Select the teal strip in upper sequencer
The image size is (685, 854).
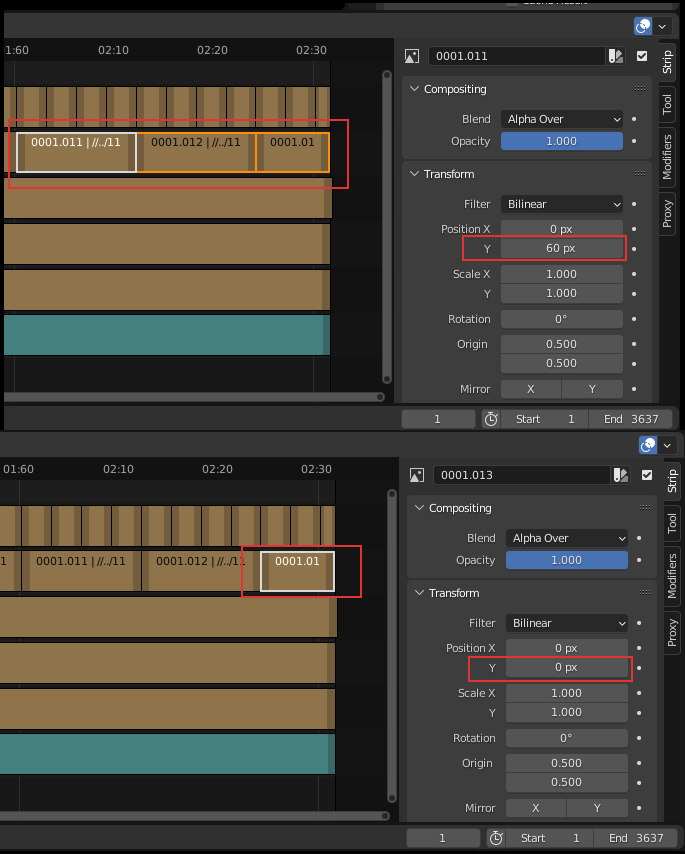click(167, 335)
